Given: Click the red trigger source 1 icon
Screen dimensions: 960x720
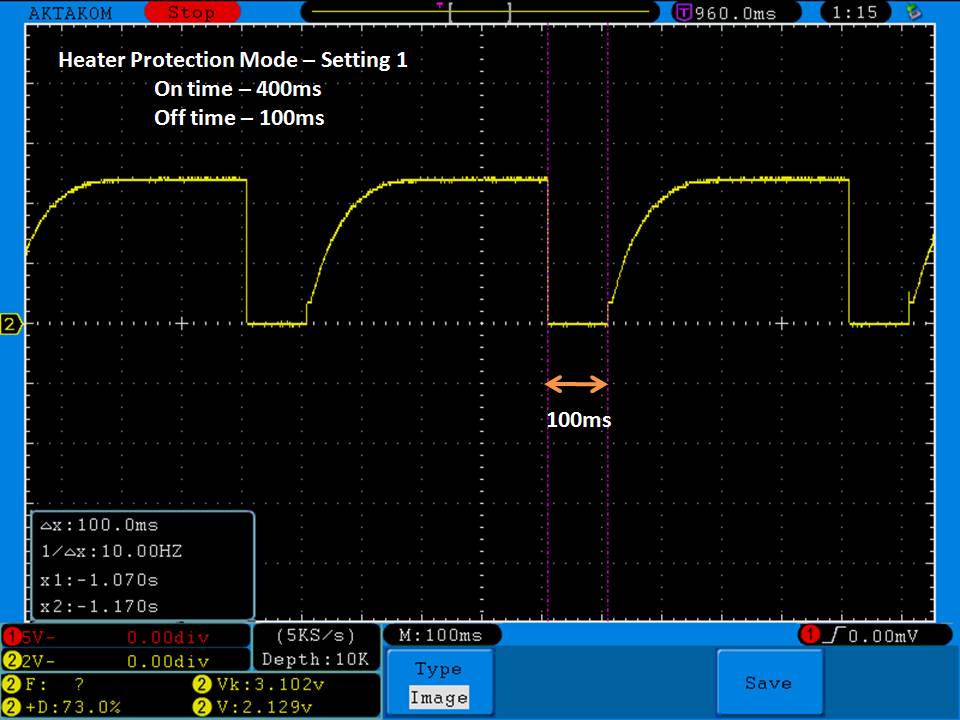Looking at the screenshot, I should pyautogui.click(x=808, y=636).
